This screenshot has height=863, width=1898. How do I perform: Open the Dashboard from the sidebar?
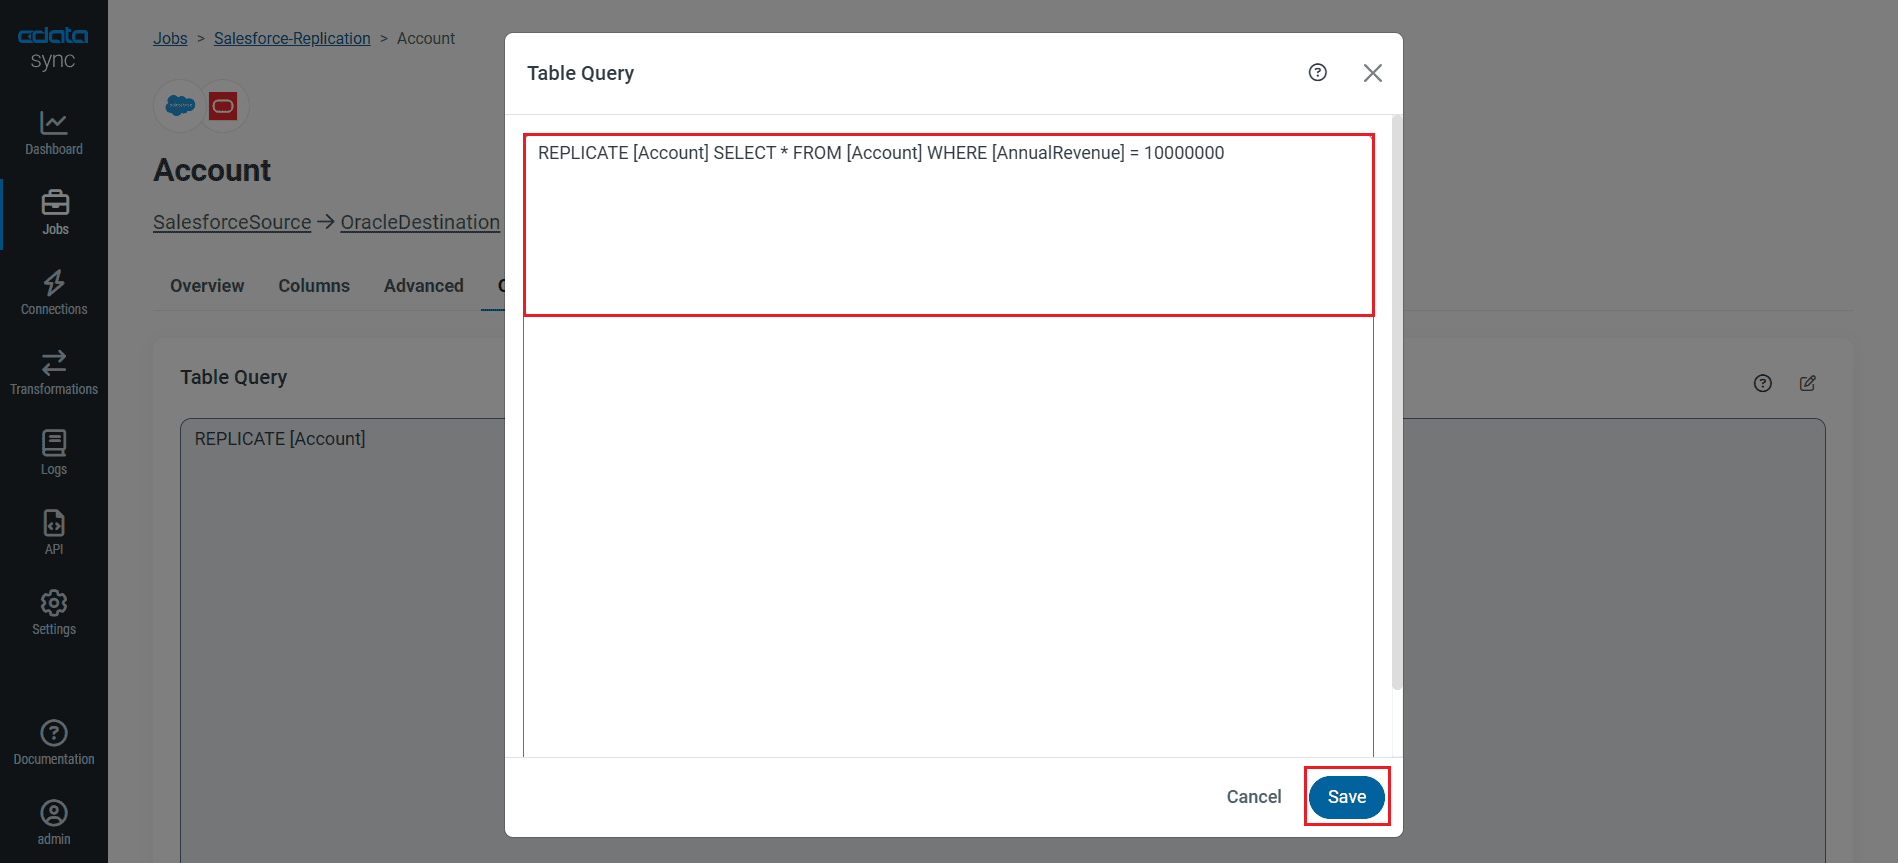tap(54, 133)
